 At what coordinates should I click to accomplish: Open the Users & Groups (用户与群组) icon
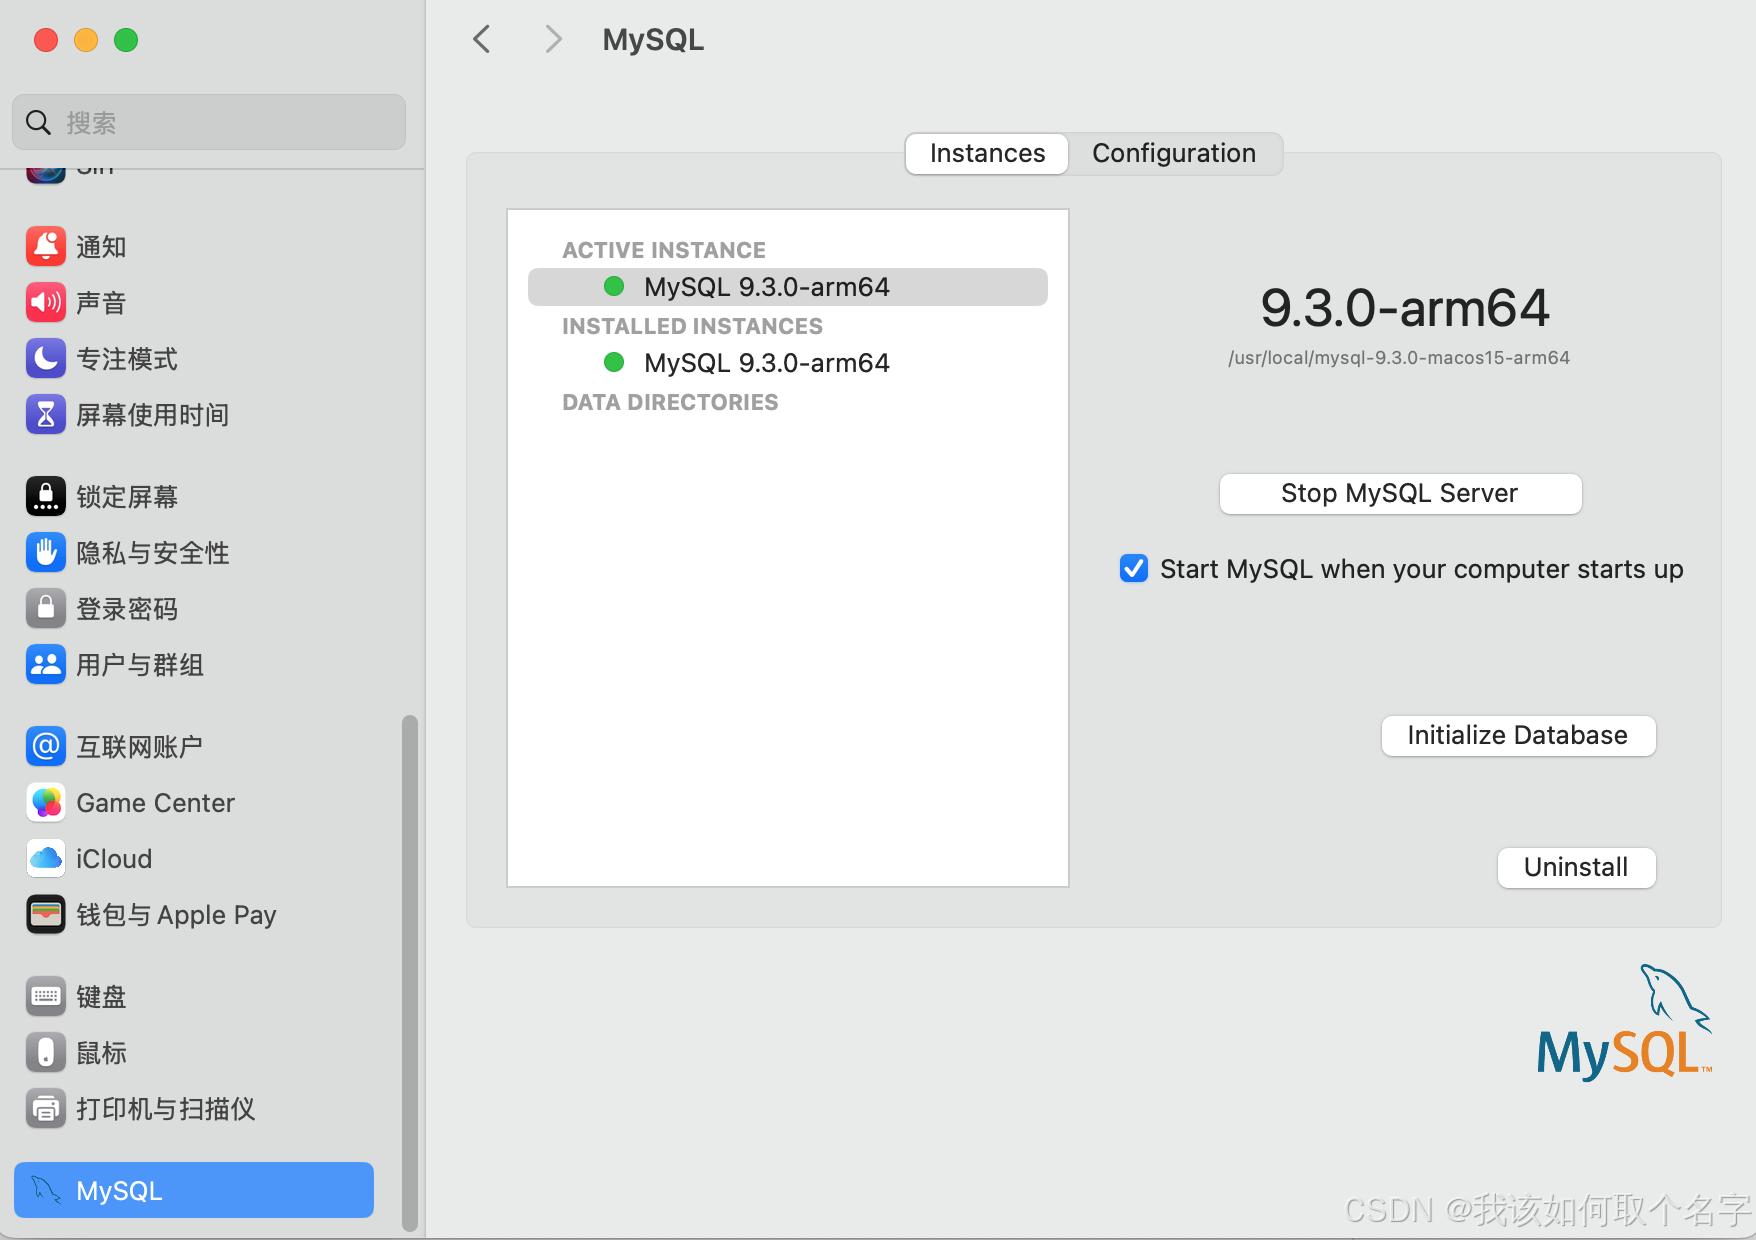click(x=46, y=664)
